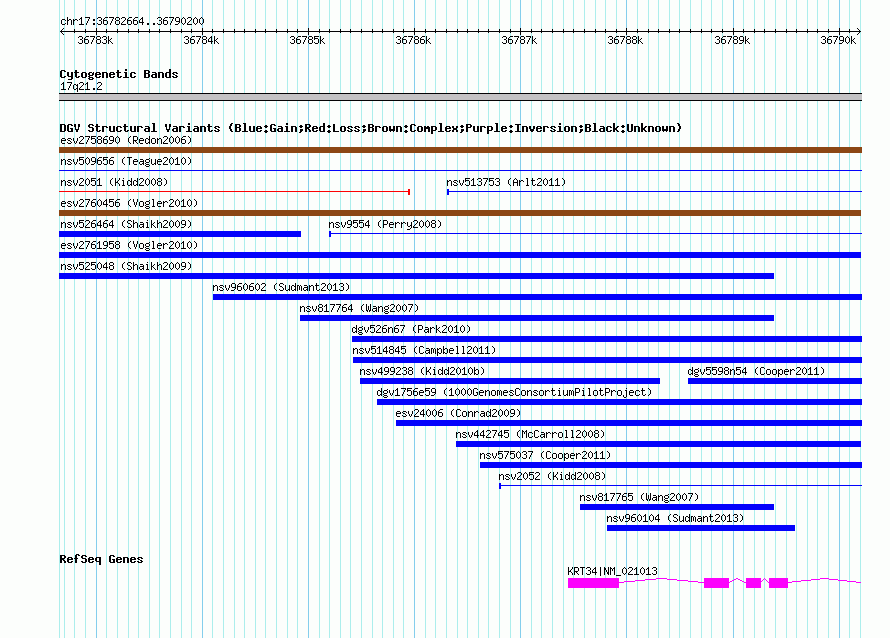The width and height of the screenshot is (890, 638).
Task: Click the DGV Structural Variants track title
Action: coord(370,128)
